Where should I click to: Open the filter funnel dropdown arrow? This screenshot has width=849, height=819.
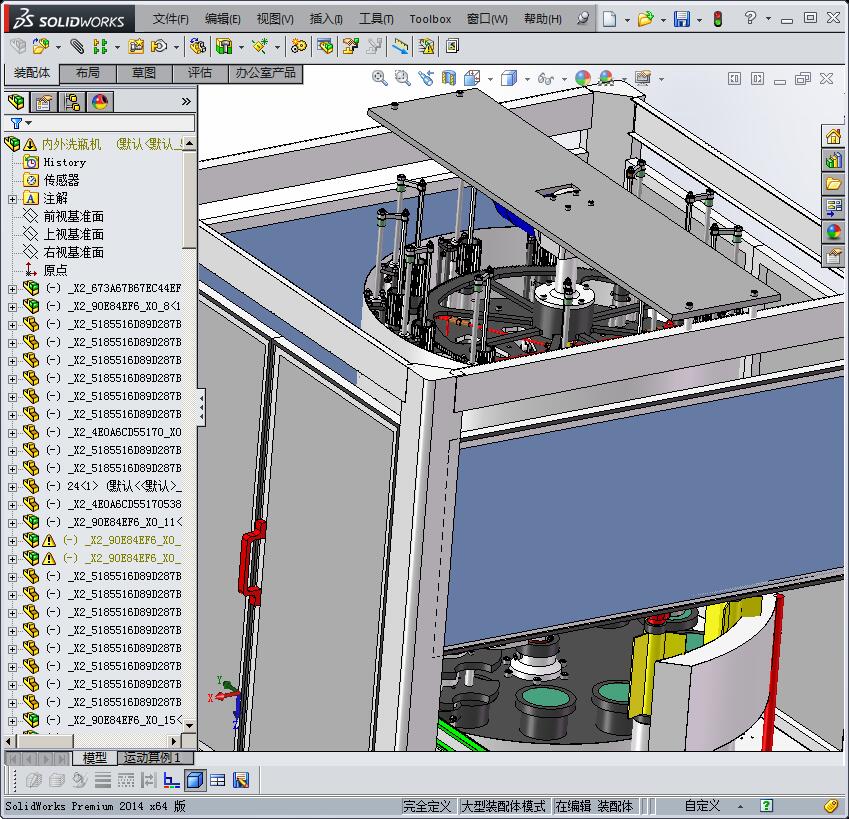tap(29, 123)
